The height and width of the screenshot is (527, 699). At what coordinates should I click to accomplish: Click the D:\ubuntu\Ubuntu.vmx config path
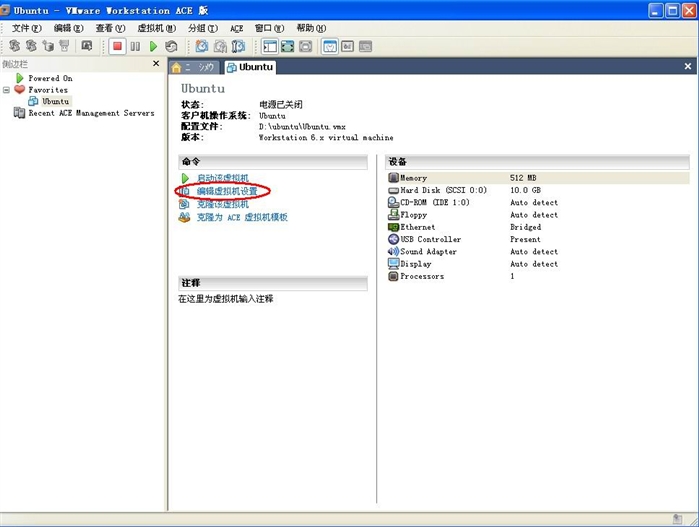[x=302, y=127]
